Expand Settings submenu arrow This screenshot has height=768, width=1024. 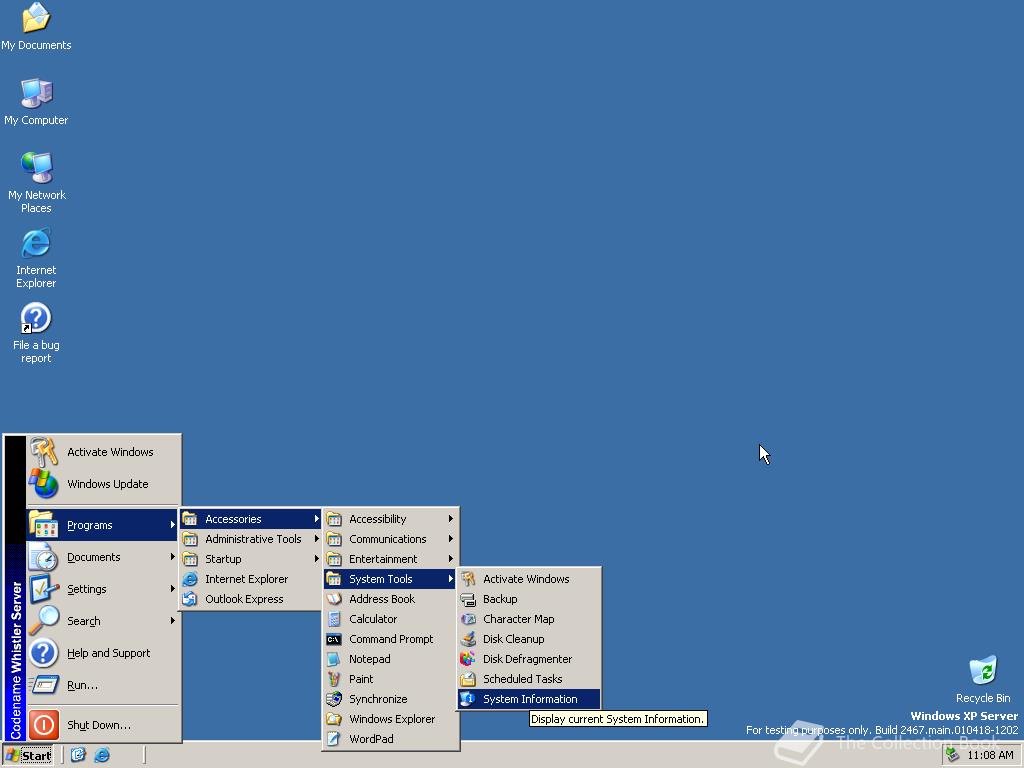pos(172,589)
